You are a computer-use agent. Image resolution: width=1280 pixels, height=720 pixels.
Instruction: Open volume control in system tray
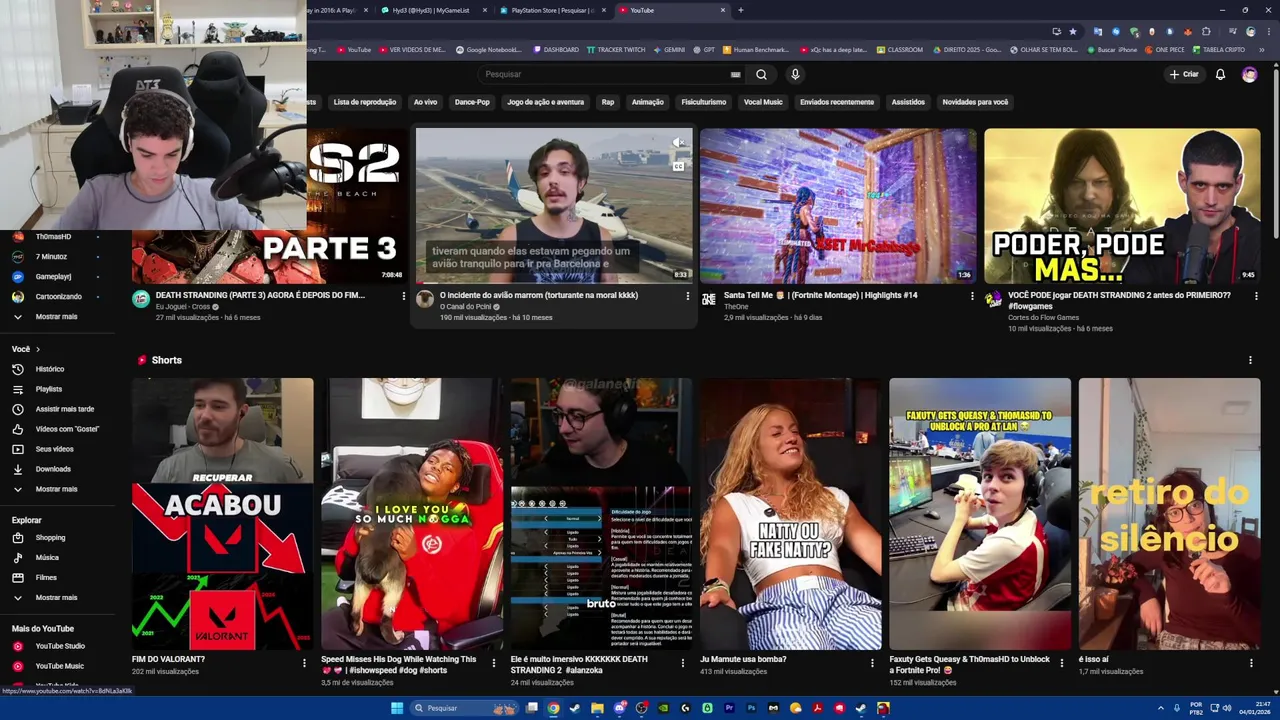pos(1227,708)
